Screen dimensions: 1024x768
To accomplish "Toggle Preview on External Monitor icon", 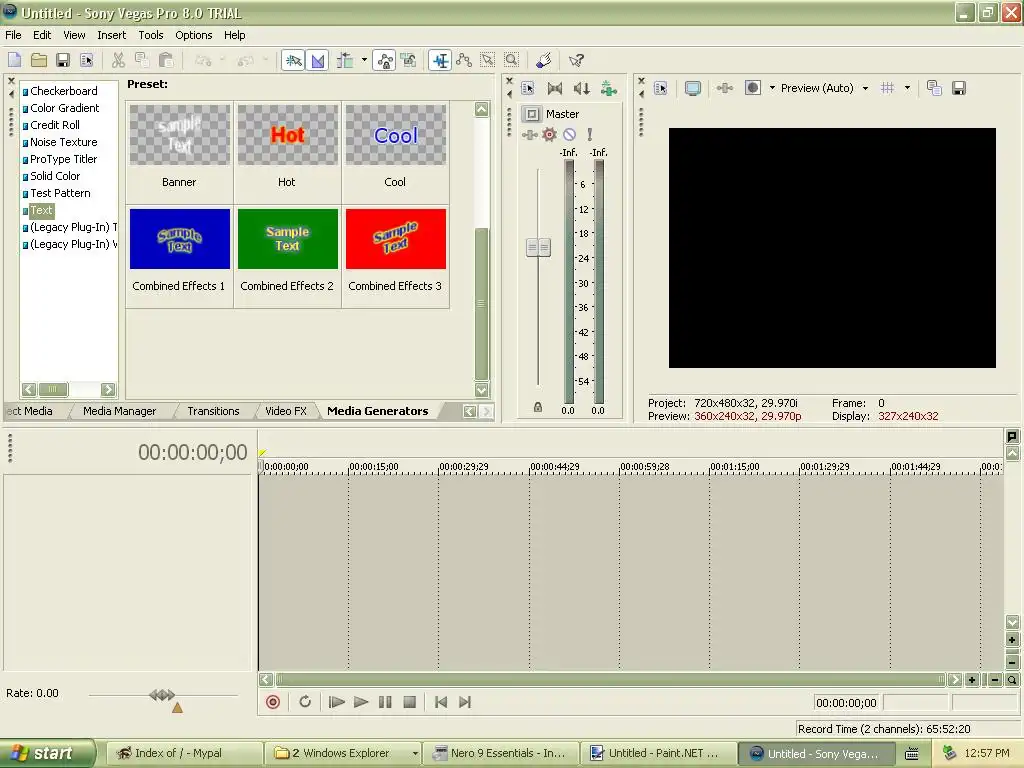I will point(692,88).
